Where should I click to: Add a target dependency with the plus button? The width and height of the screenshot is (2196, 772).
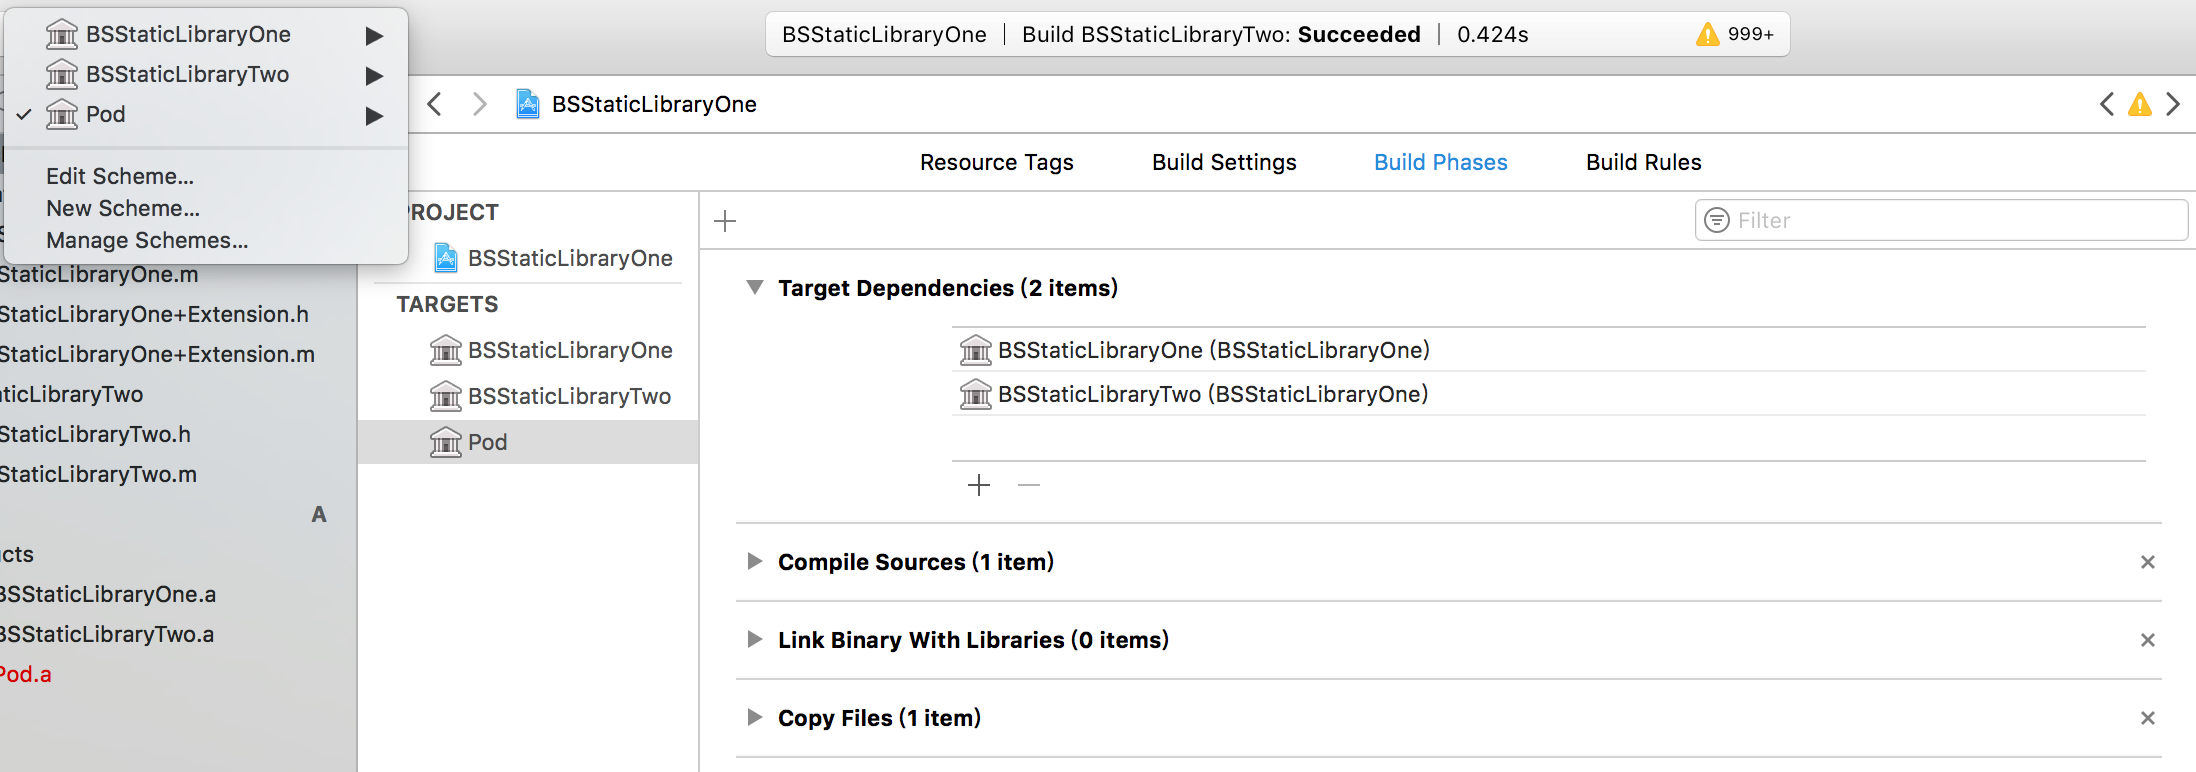979,485
